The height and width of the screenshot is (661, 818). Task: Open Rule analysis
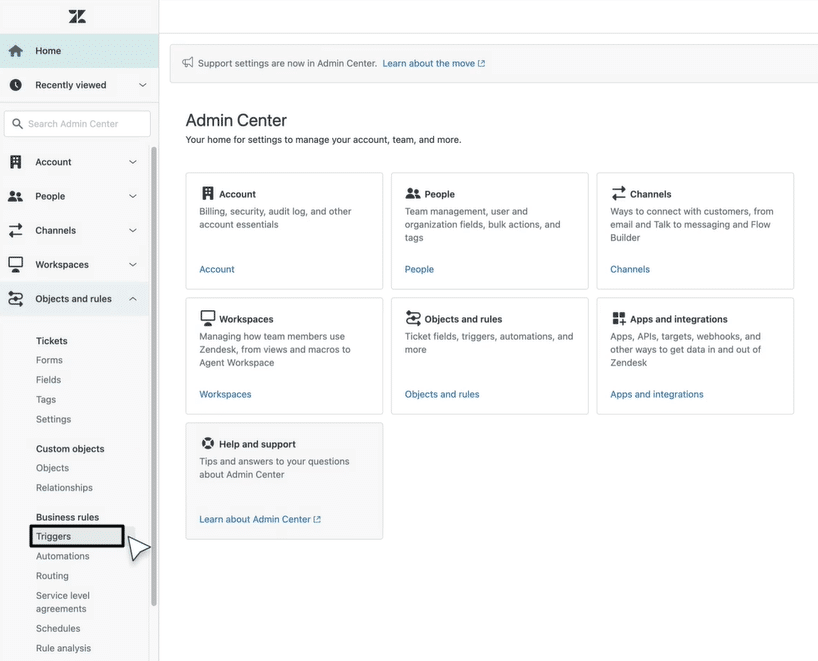pyautogui.click(x=63, y=648)
